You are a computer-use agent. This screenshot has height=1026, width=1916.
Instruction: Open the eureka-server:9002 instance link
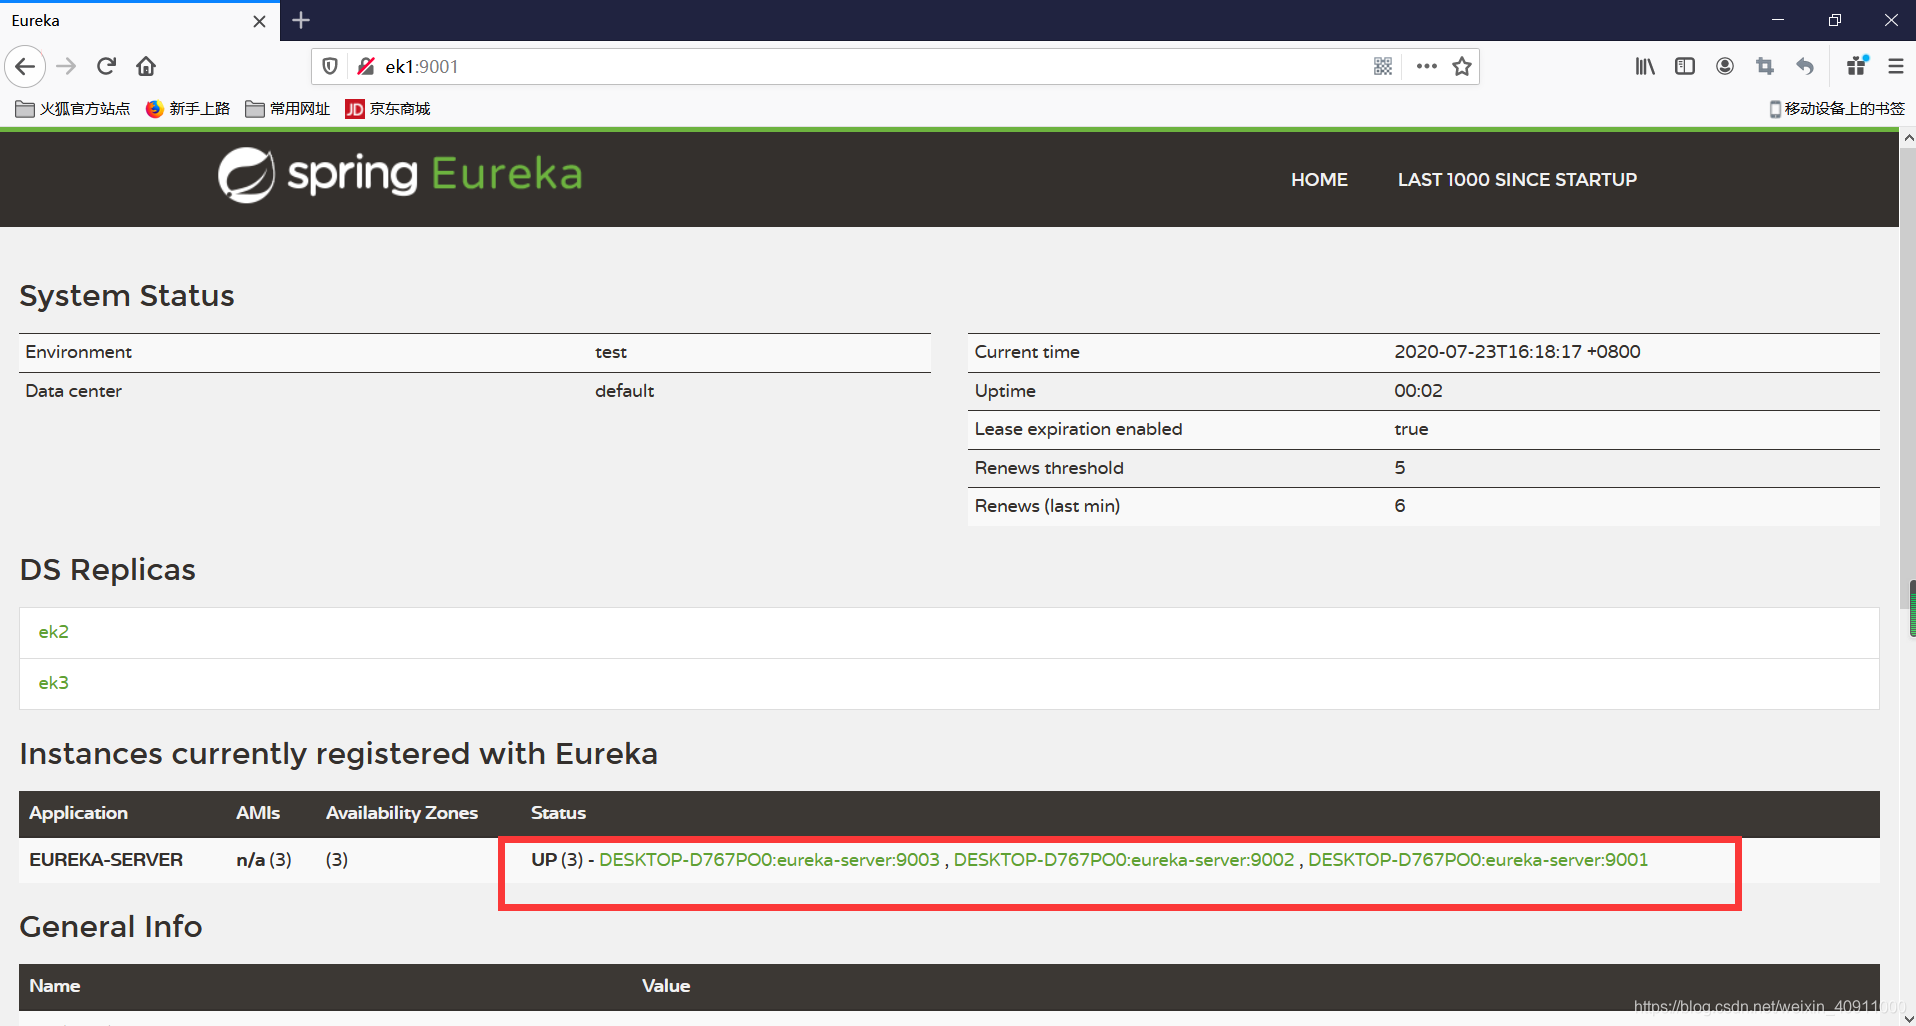tap(1124, 860)
